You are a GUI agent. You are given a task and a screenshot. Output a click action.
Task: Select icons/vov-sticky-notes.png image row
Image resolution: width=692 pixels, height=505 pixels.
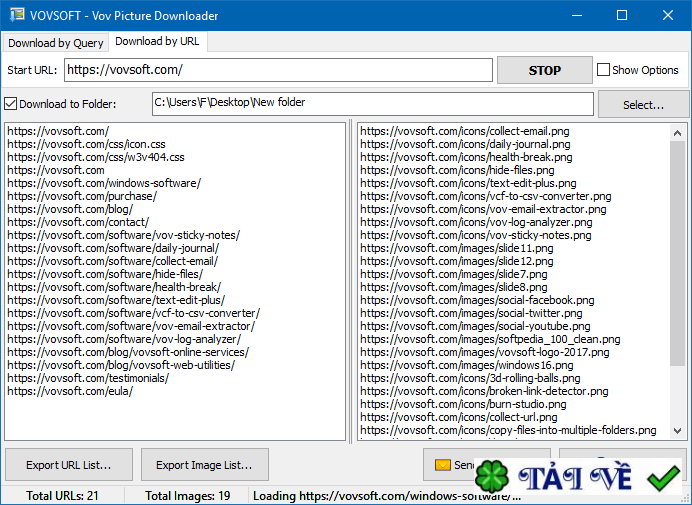[x=476, y=235]
